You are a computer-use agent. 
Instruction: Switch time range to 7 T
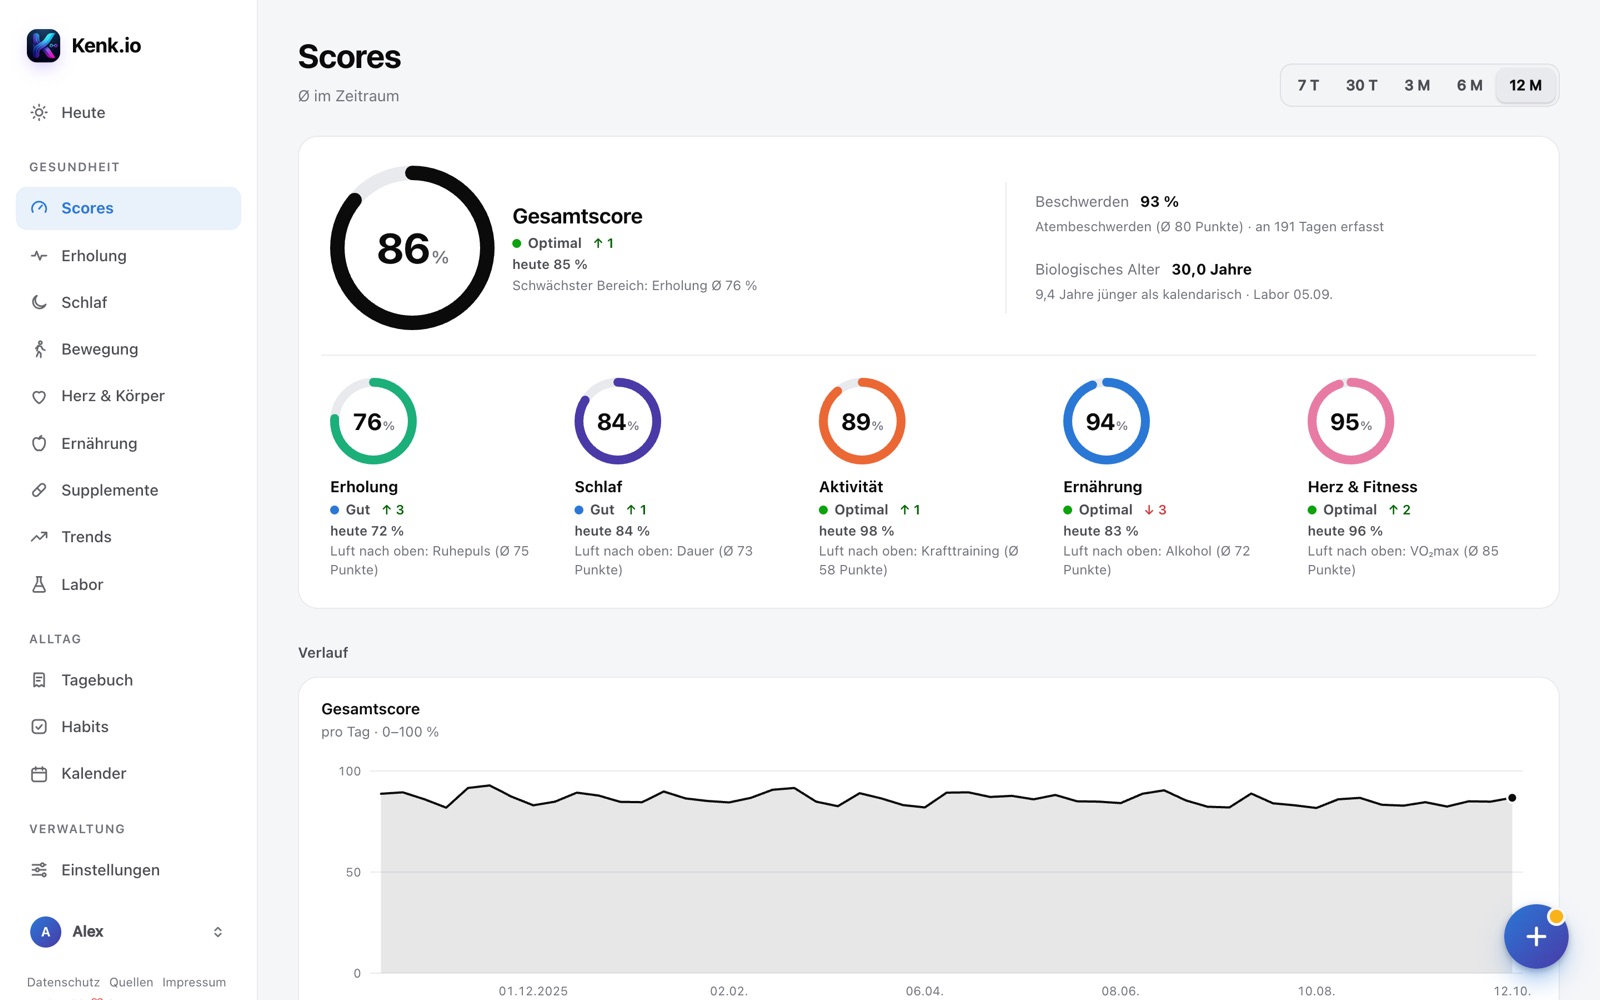click(x=1308, y=85)
